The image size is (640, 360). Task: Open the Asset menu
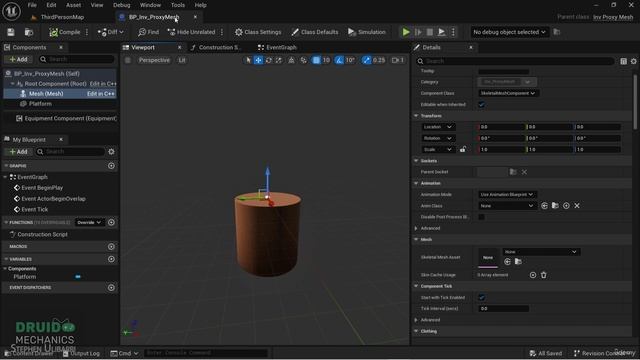(73, 5)
